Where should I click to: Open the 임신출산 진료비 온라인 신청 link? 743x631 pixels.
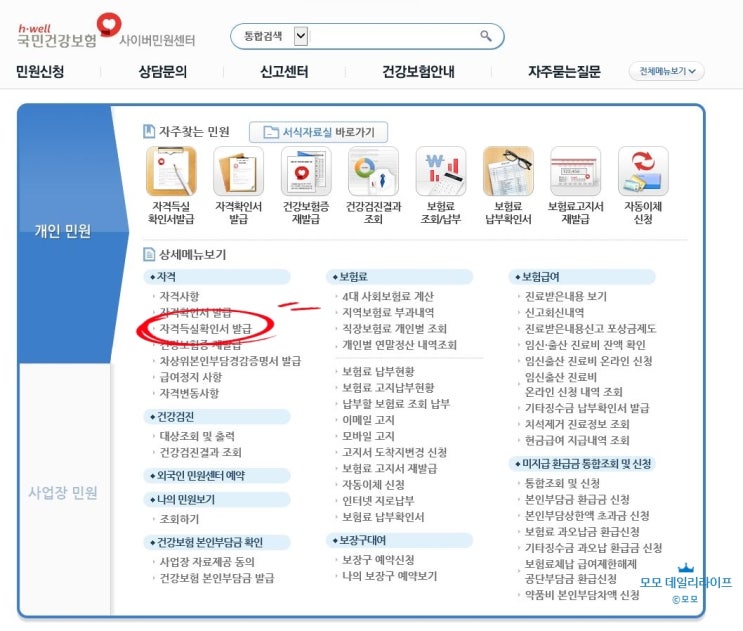[589, 361]
